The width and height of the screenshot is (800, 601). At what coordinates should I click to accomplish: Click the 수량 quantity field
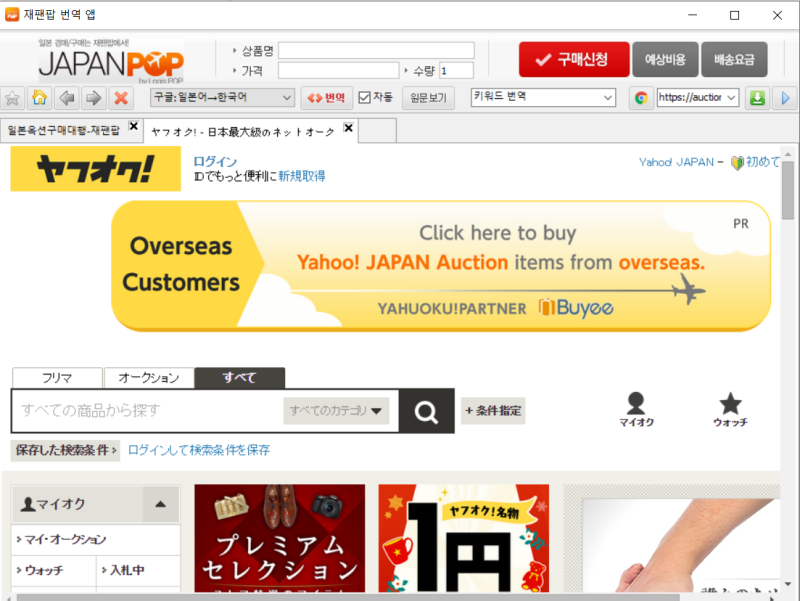(457, 70)
